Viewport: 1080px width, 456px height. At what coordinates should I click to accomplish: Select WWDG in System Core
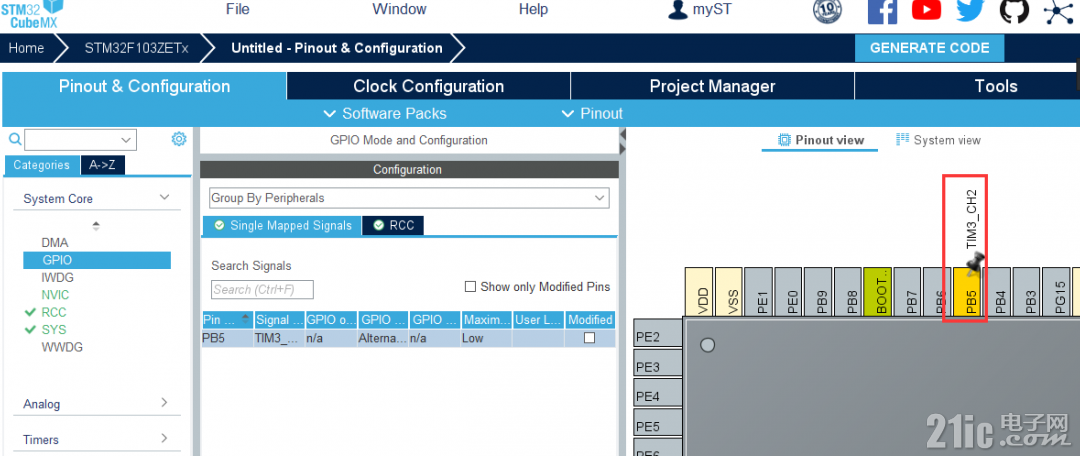click(x=62, y=347)
